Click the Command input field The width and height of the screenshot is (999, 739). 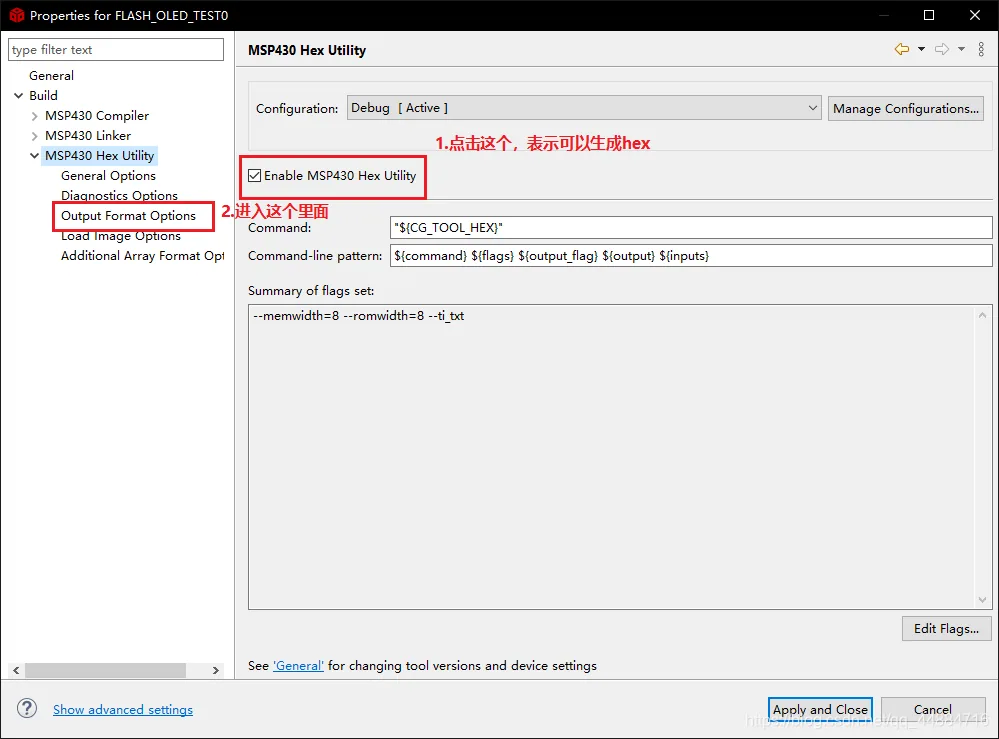[691, 227]
